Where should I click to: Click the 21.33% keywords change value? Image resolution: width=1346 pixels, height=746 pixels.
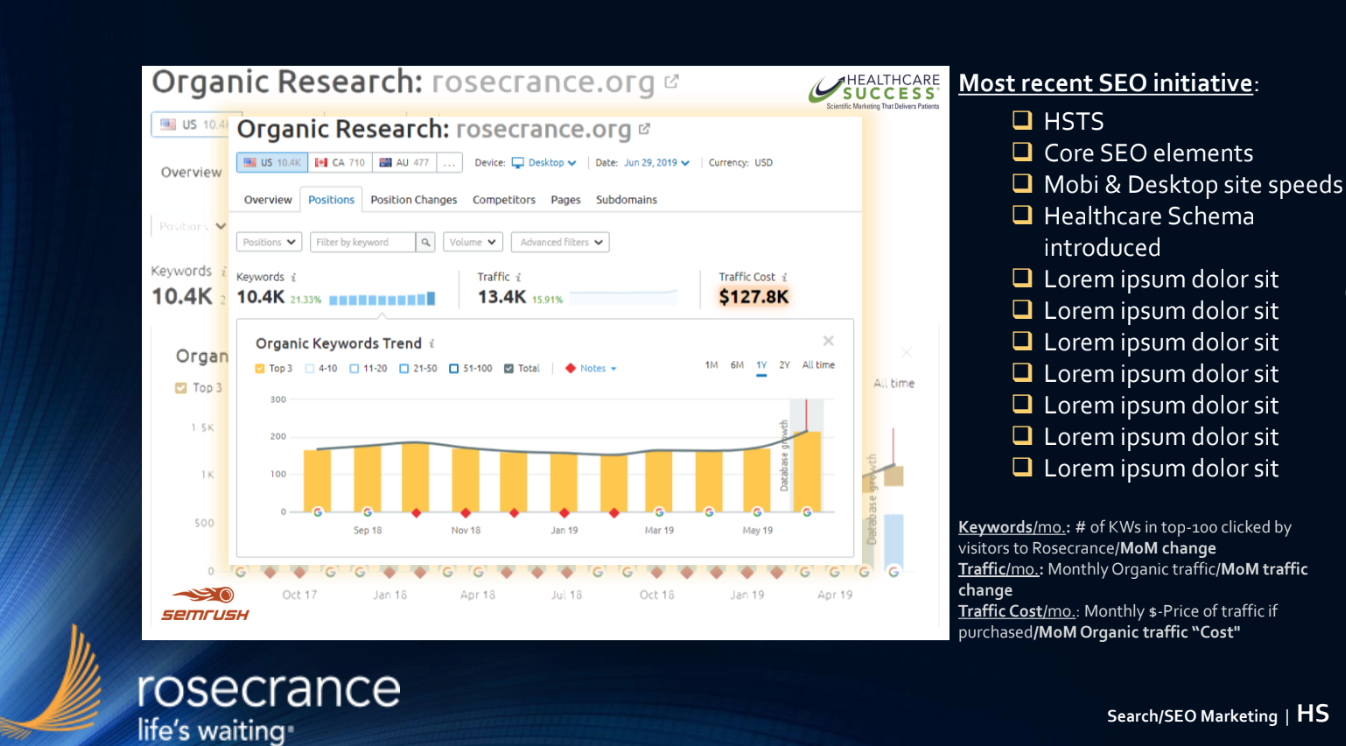(x=306, y=299)
